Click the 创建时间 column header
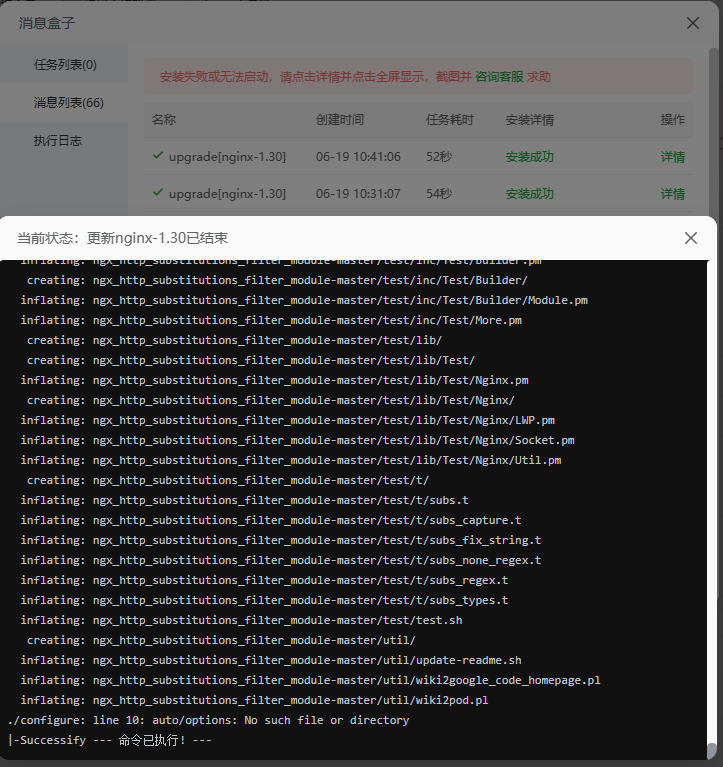The image size is (723, 767). click(x=340, y=119)
